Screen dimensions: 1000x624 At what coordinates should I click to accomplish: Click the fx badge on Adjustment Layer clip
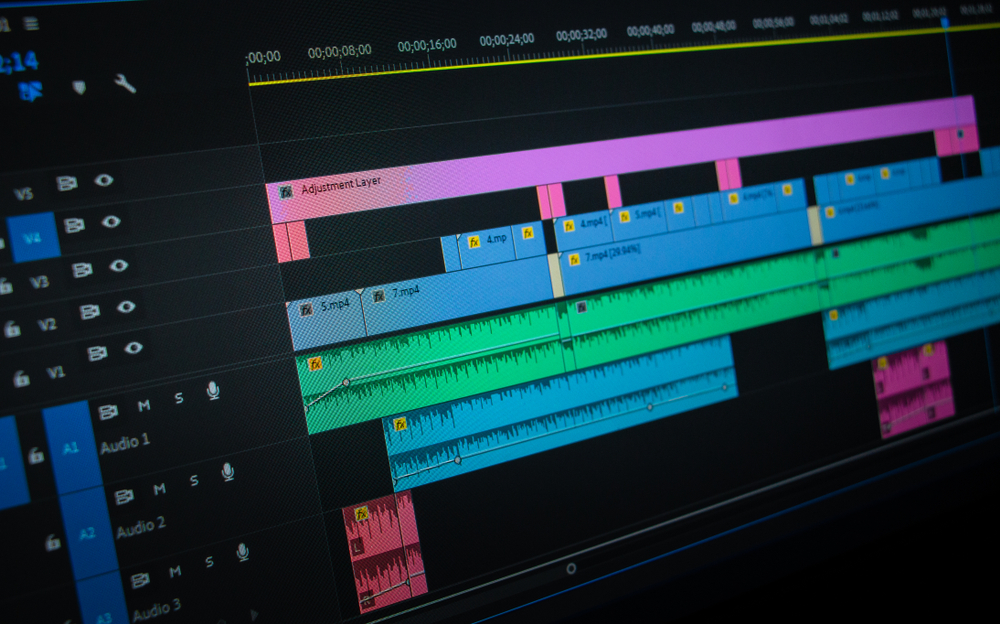(287, 190)
